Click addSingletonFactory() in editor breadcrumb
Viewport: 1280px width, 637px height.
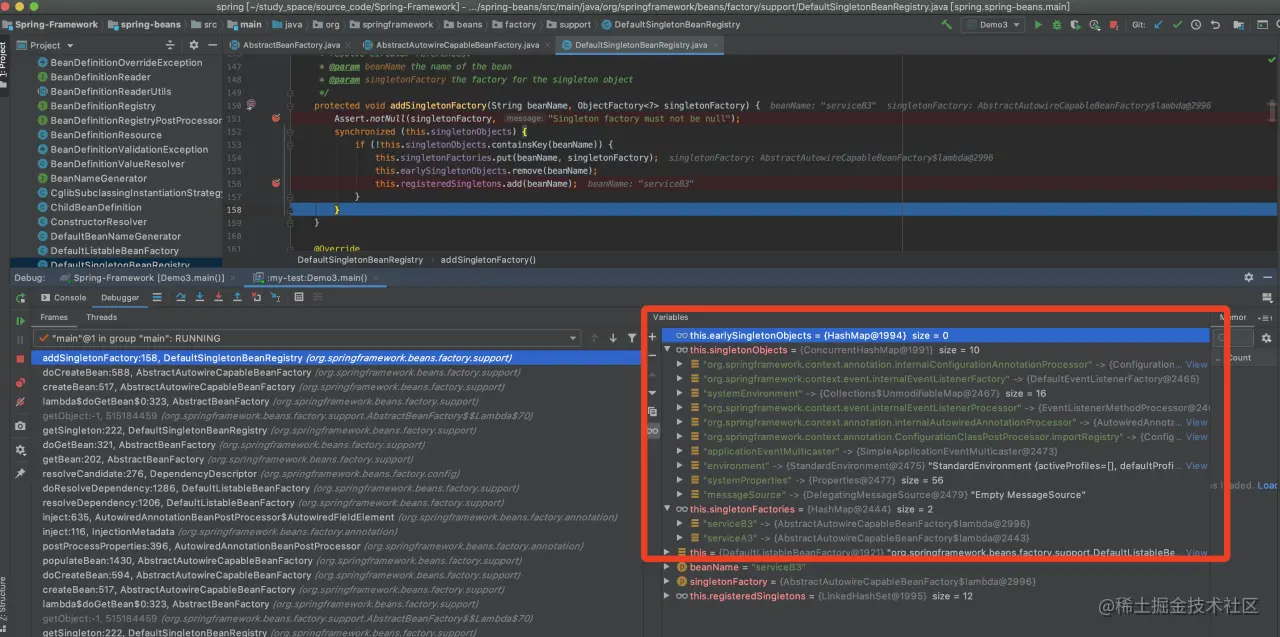(488, 260)
